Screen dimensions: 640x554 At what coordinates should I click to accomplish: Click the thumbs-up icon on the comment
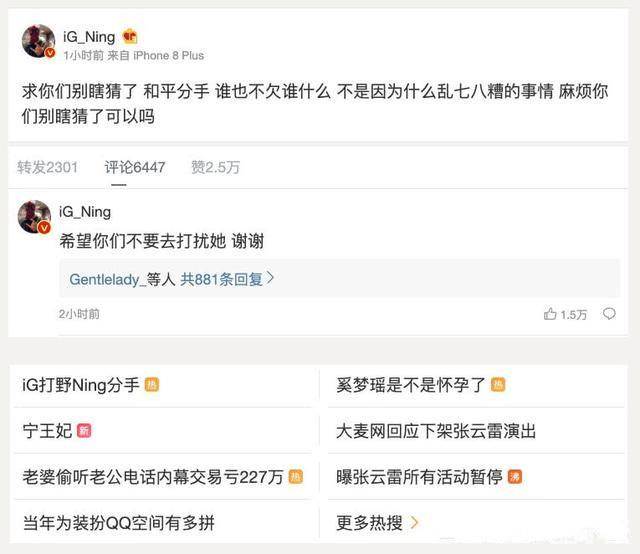tap(550, 314)
